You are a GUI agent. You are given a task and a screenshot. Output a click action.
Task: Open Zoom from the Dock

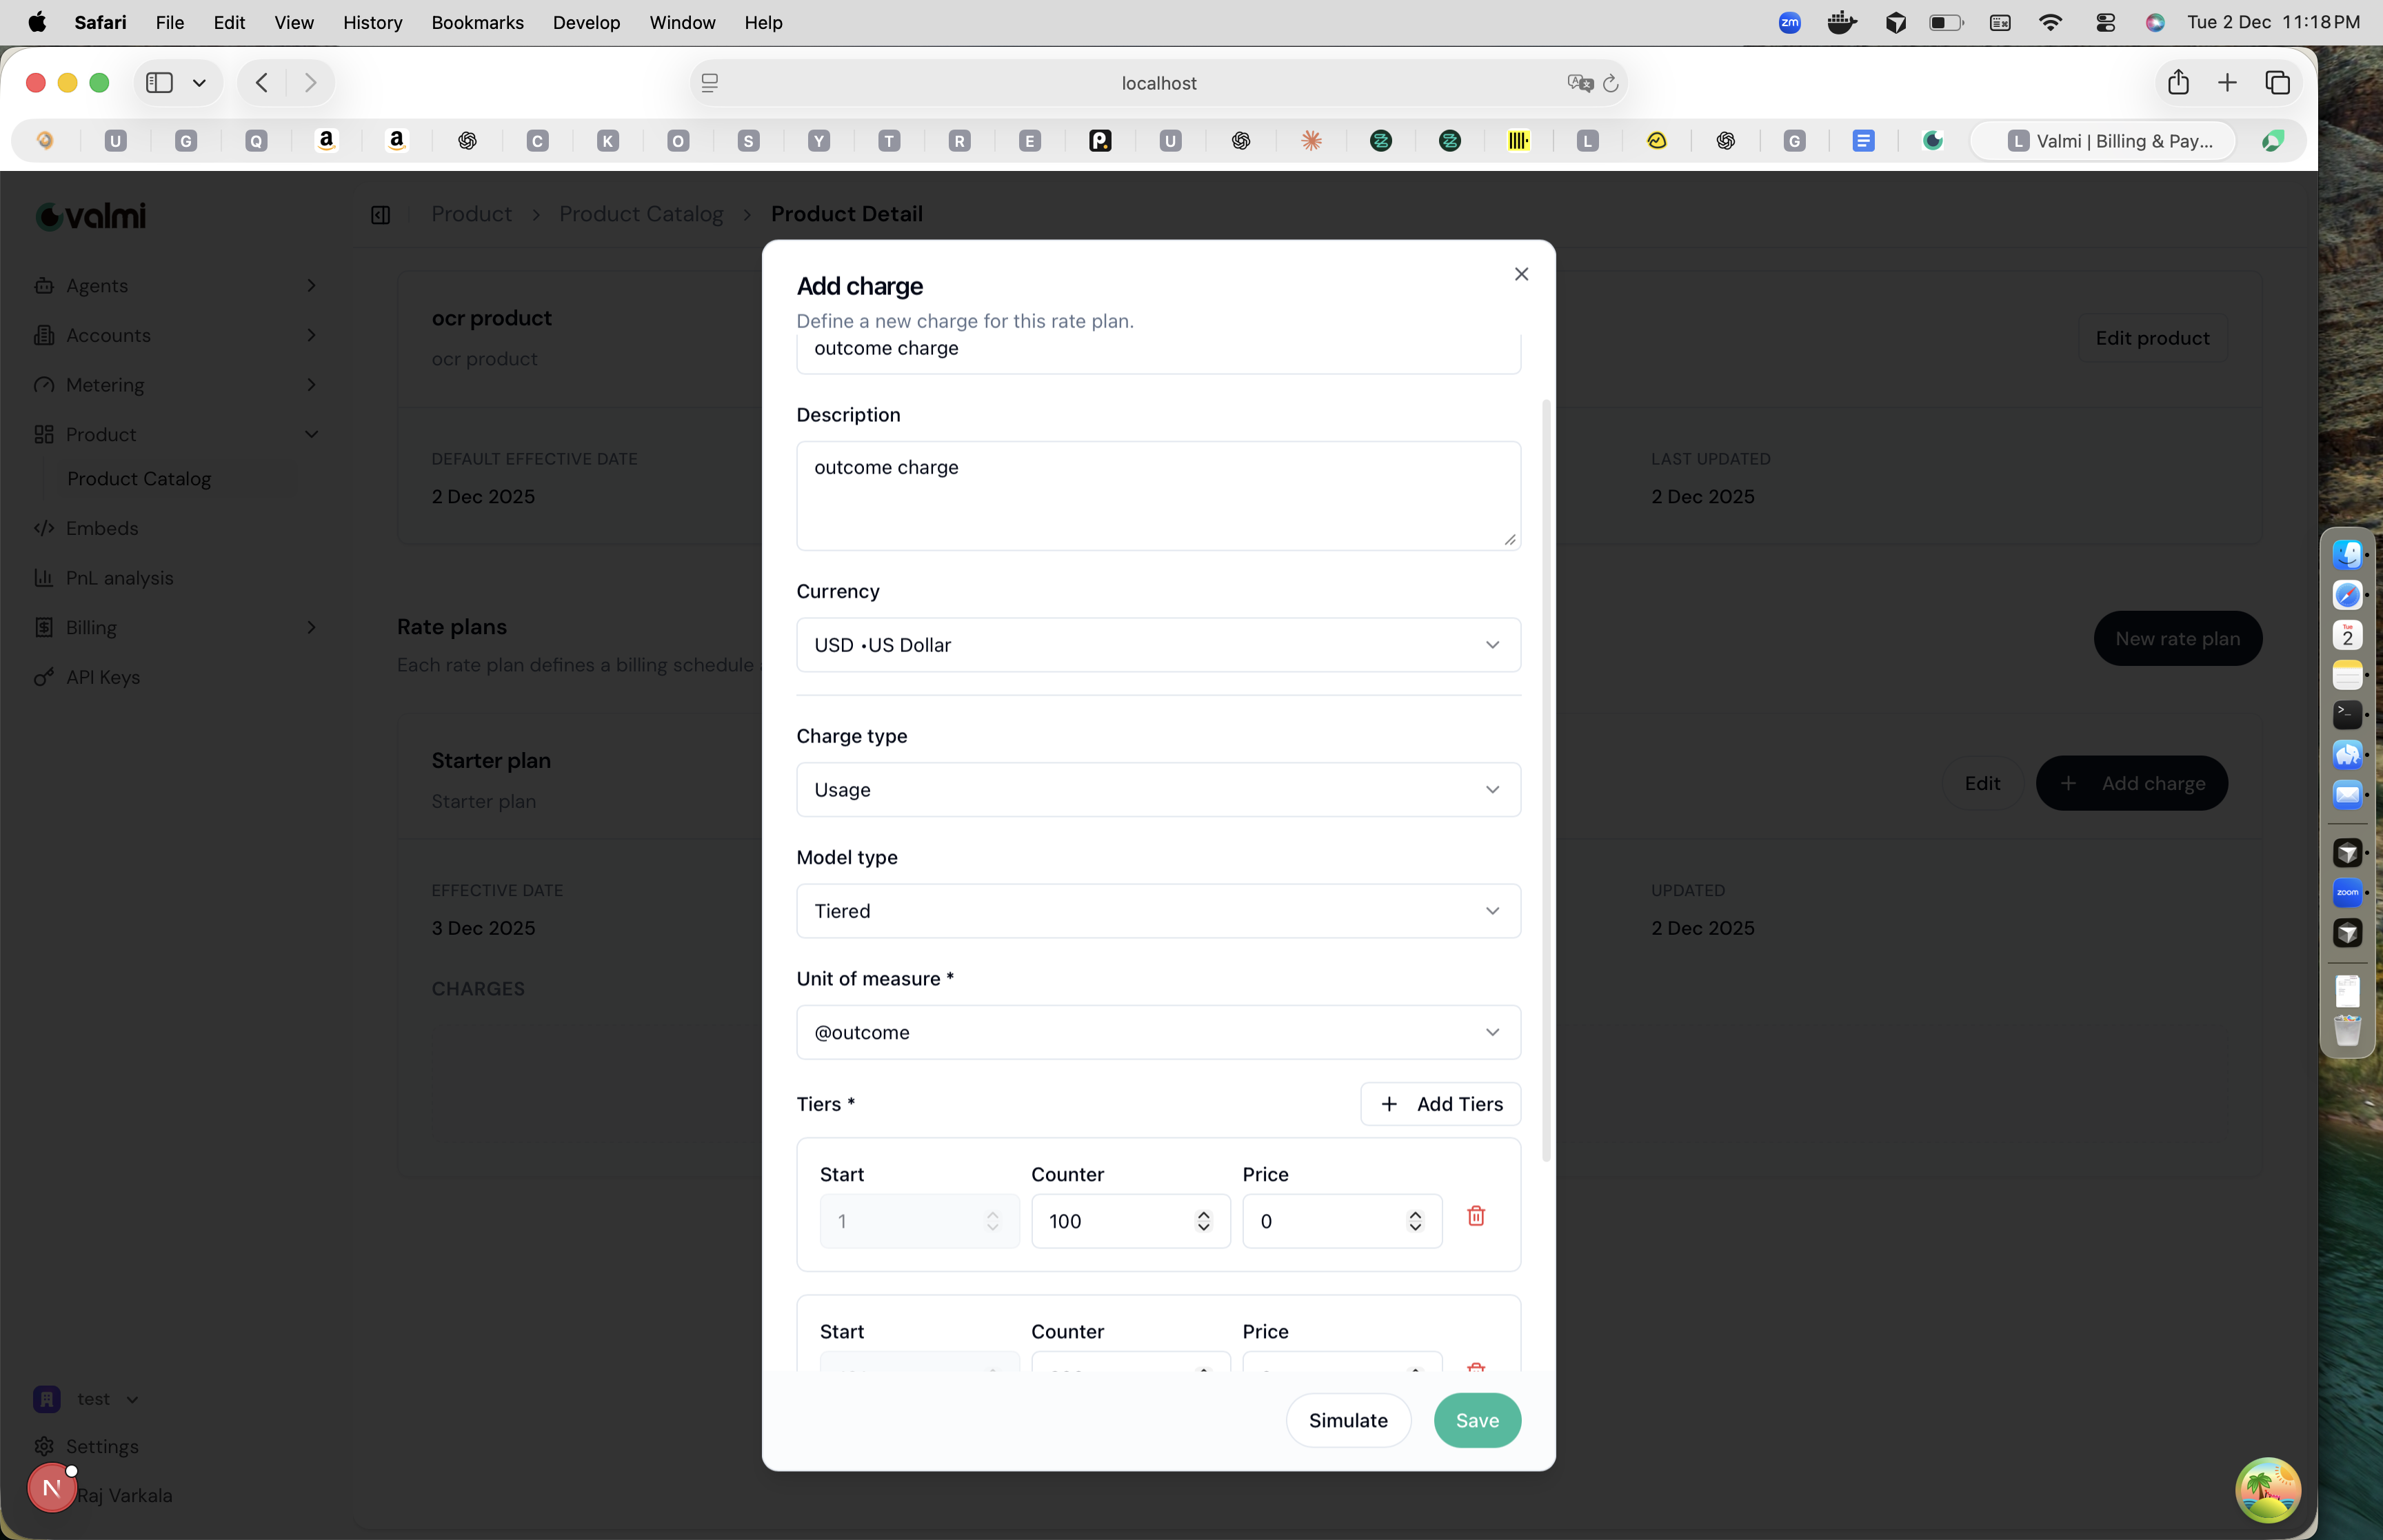pos(2348,893)
